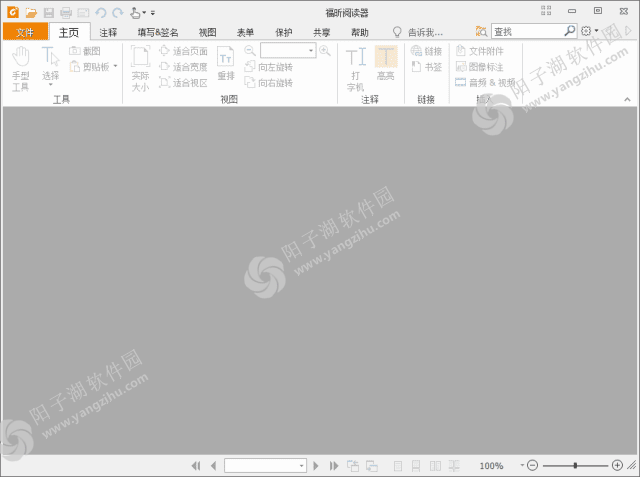The image size is (640, 477).
Task: Click the next view icon in status bar
Action: pos(371,466)
